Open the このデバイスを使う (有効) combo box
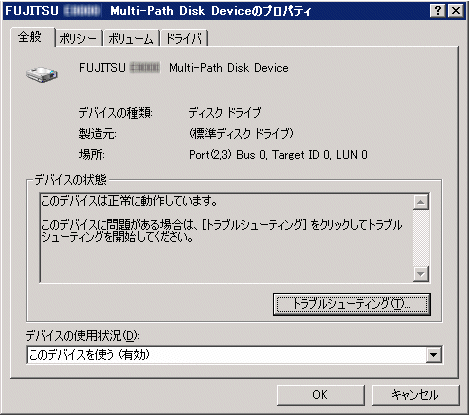 coord(234,355)
